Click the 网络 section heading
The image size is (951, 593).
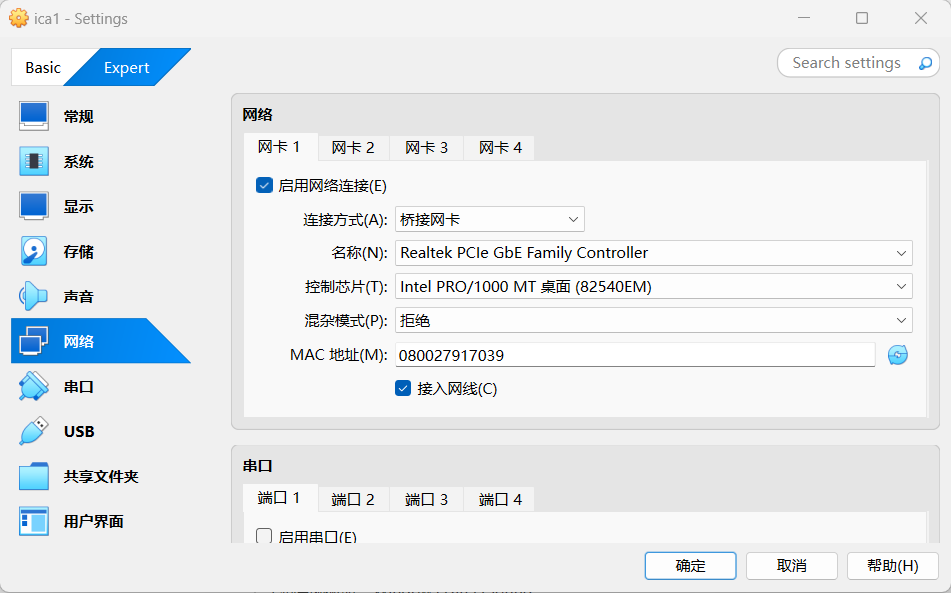[x=258, y=115]
